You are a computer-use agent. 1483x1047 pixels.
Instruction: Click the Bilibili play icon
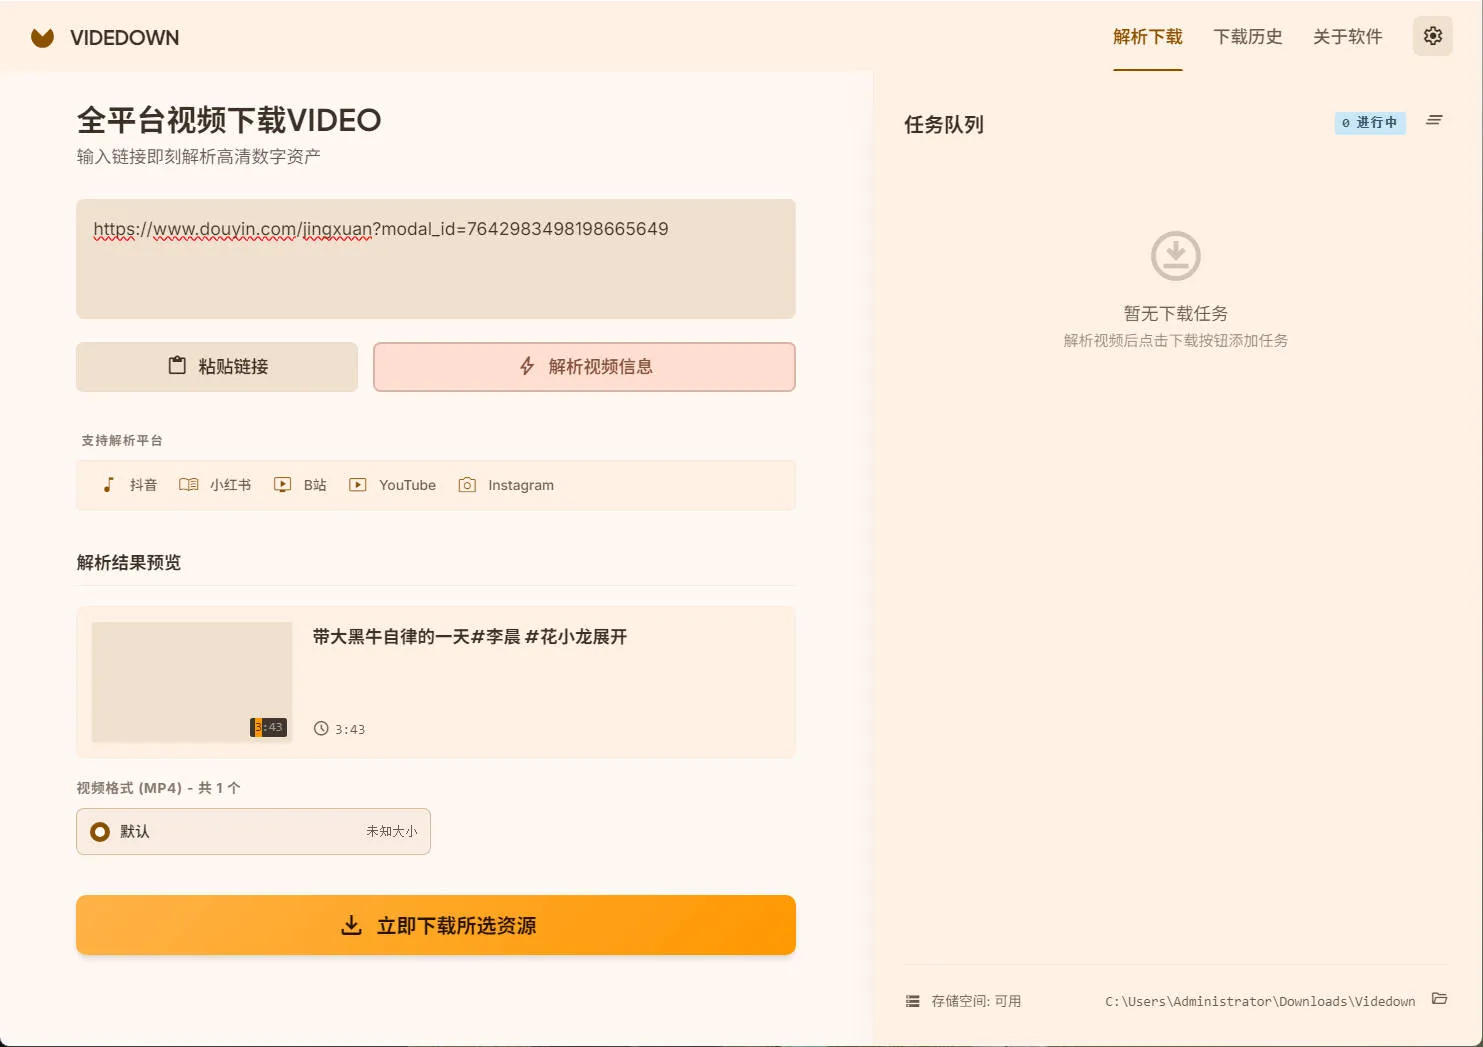(283, 485)
